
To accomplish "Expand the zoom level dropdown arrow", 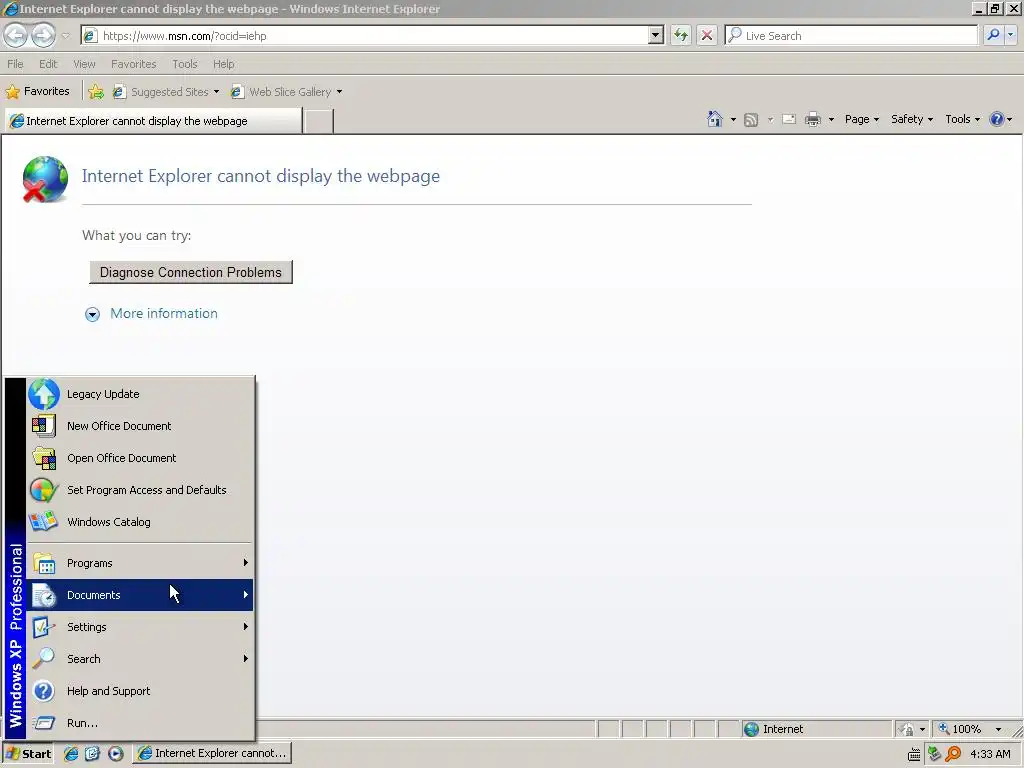I will [x=998, y=729].
